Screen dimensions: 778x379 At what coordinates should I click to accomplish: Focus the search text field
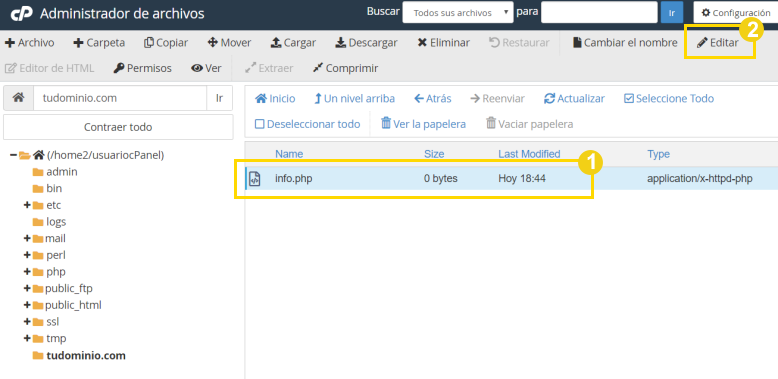599,12
